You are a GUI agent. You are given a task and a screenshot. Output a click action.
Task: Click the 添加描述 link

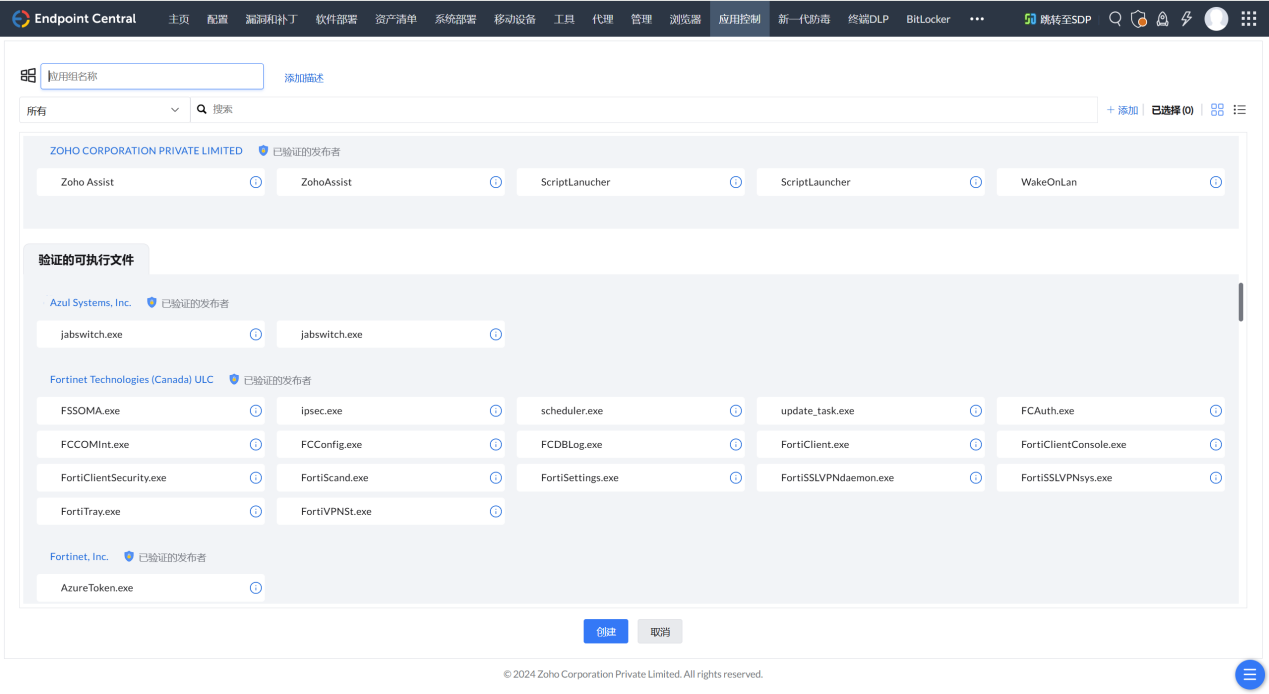pos(304,78)
